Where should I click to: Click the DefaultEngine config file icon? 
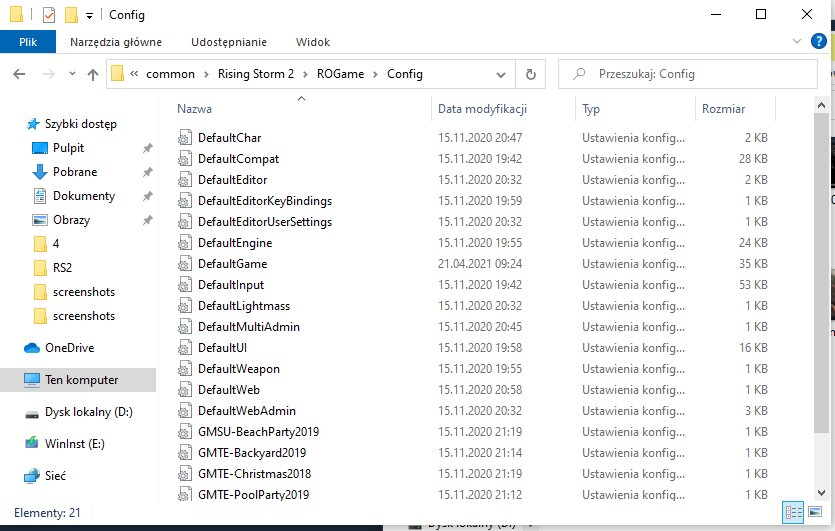click(x=184, y=243)
